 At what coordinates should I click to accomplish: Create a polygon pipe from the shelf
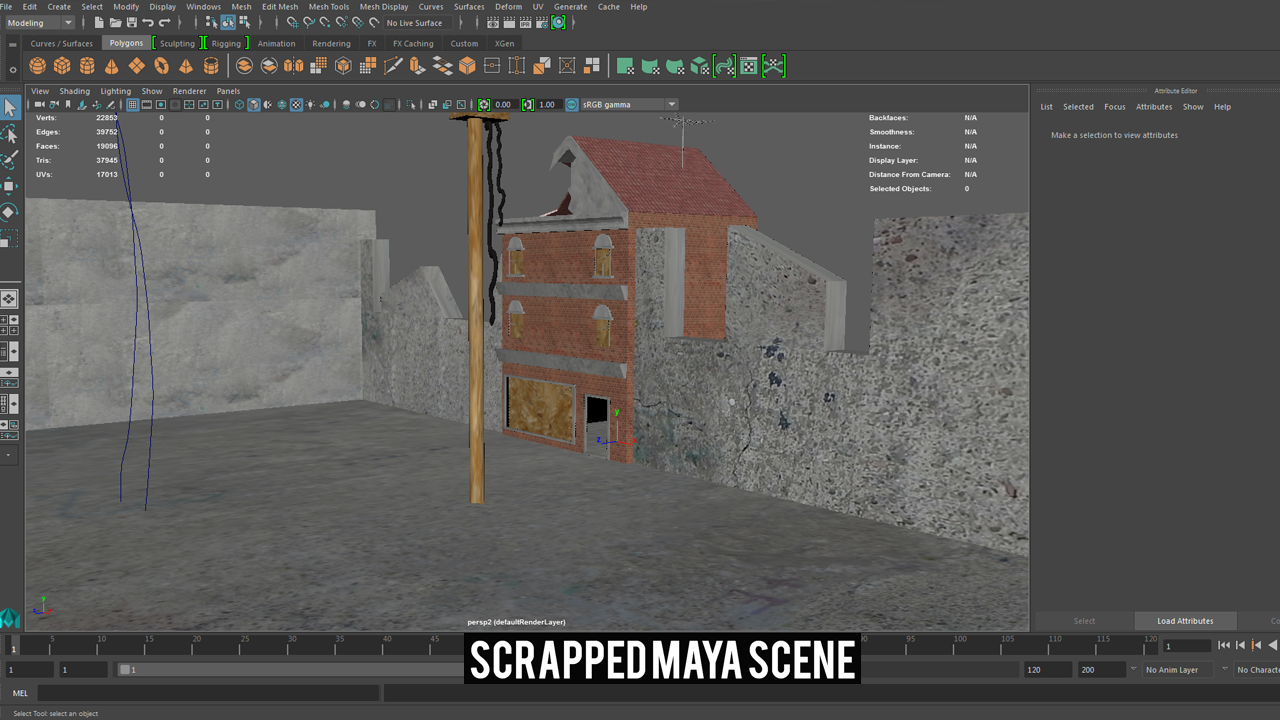[x=211, y=66]
